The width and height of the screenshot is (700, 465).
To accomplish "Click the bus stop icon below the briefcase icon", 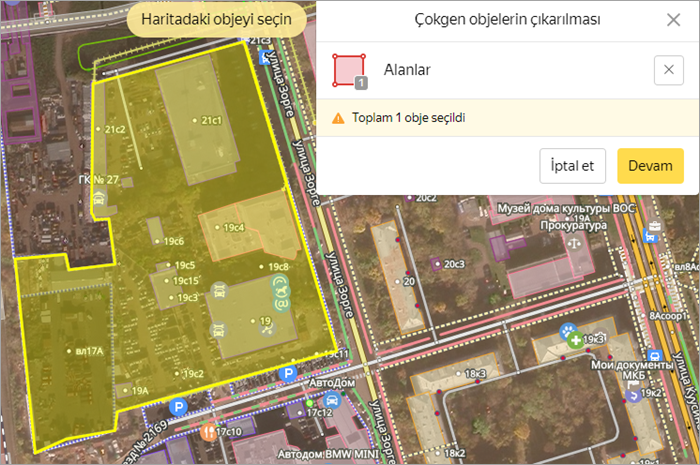I will 650,236.
